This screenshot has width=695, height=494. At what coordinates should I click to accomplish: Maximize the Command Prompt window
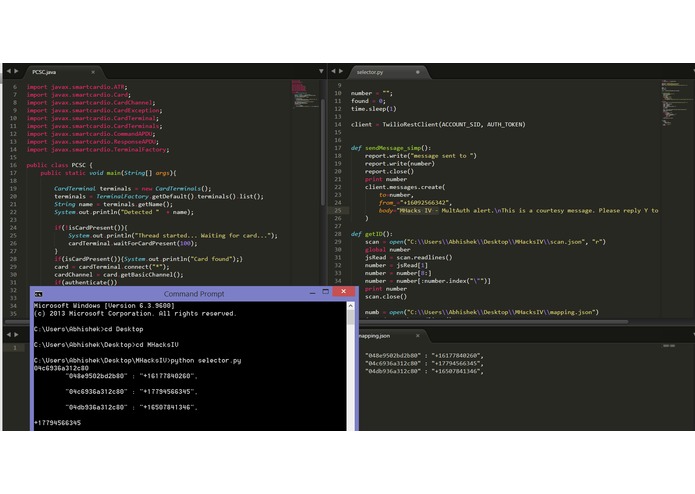pos(325,292)
